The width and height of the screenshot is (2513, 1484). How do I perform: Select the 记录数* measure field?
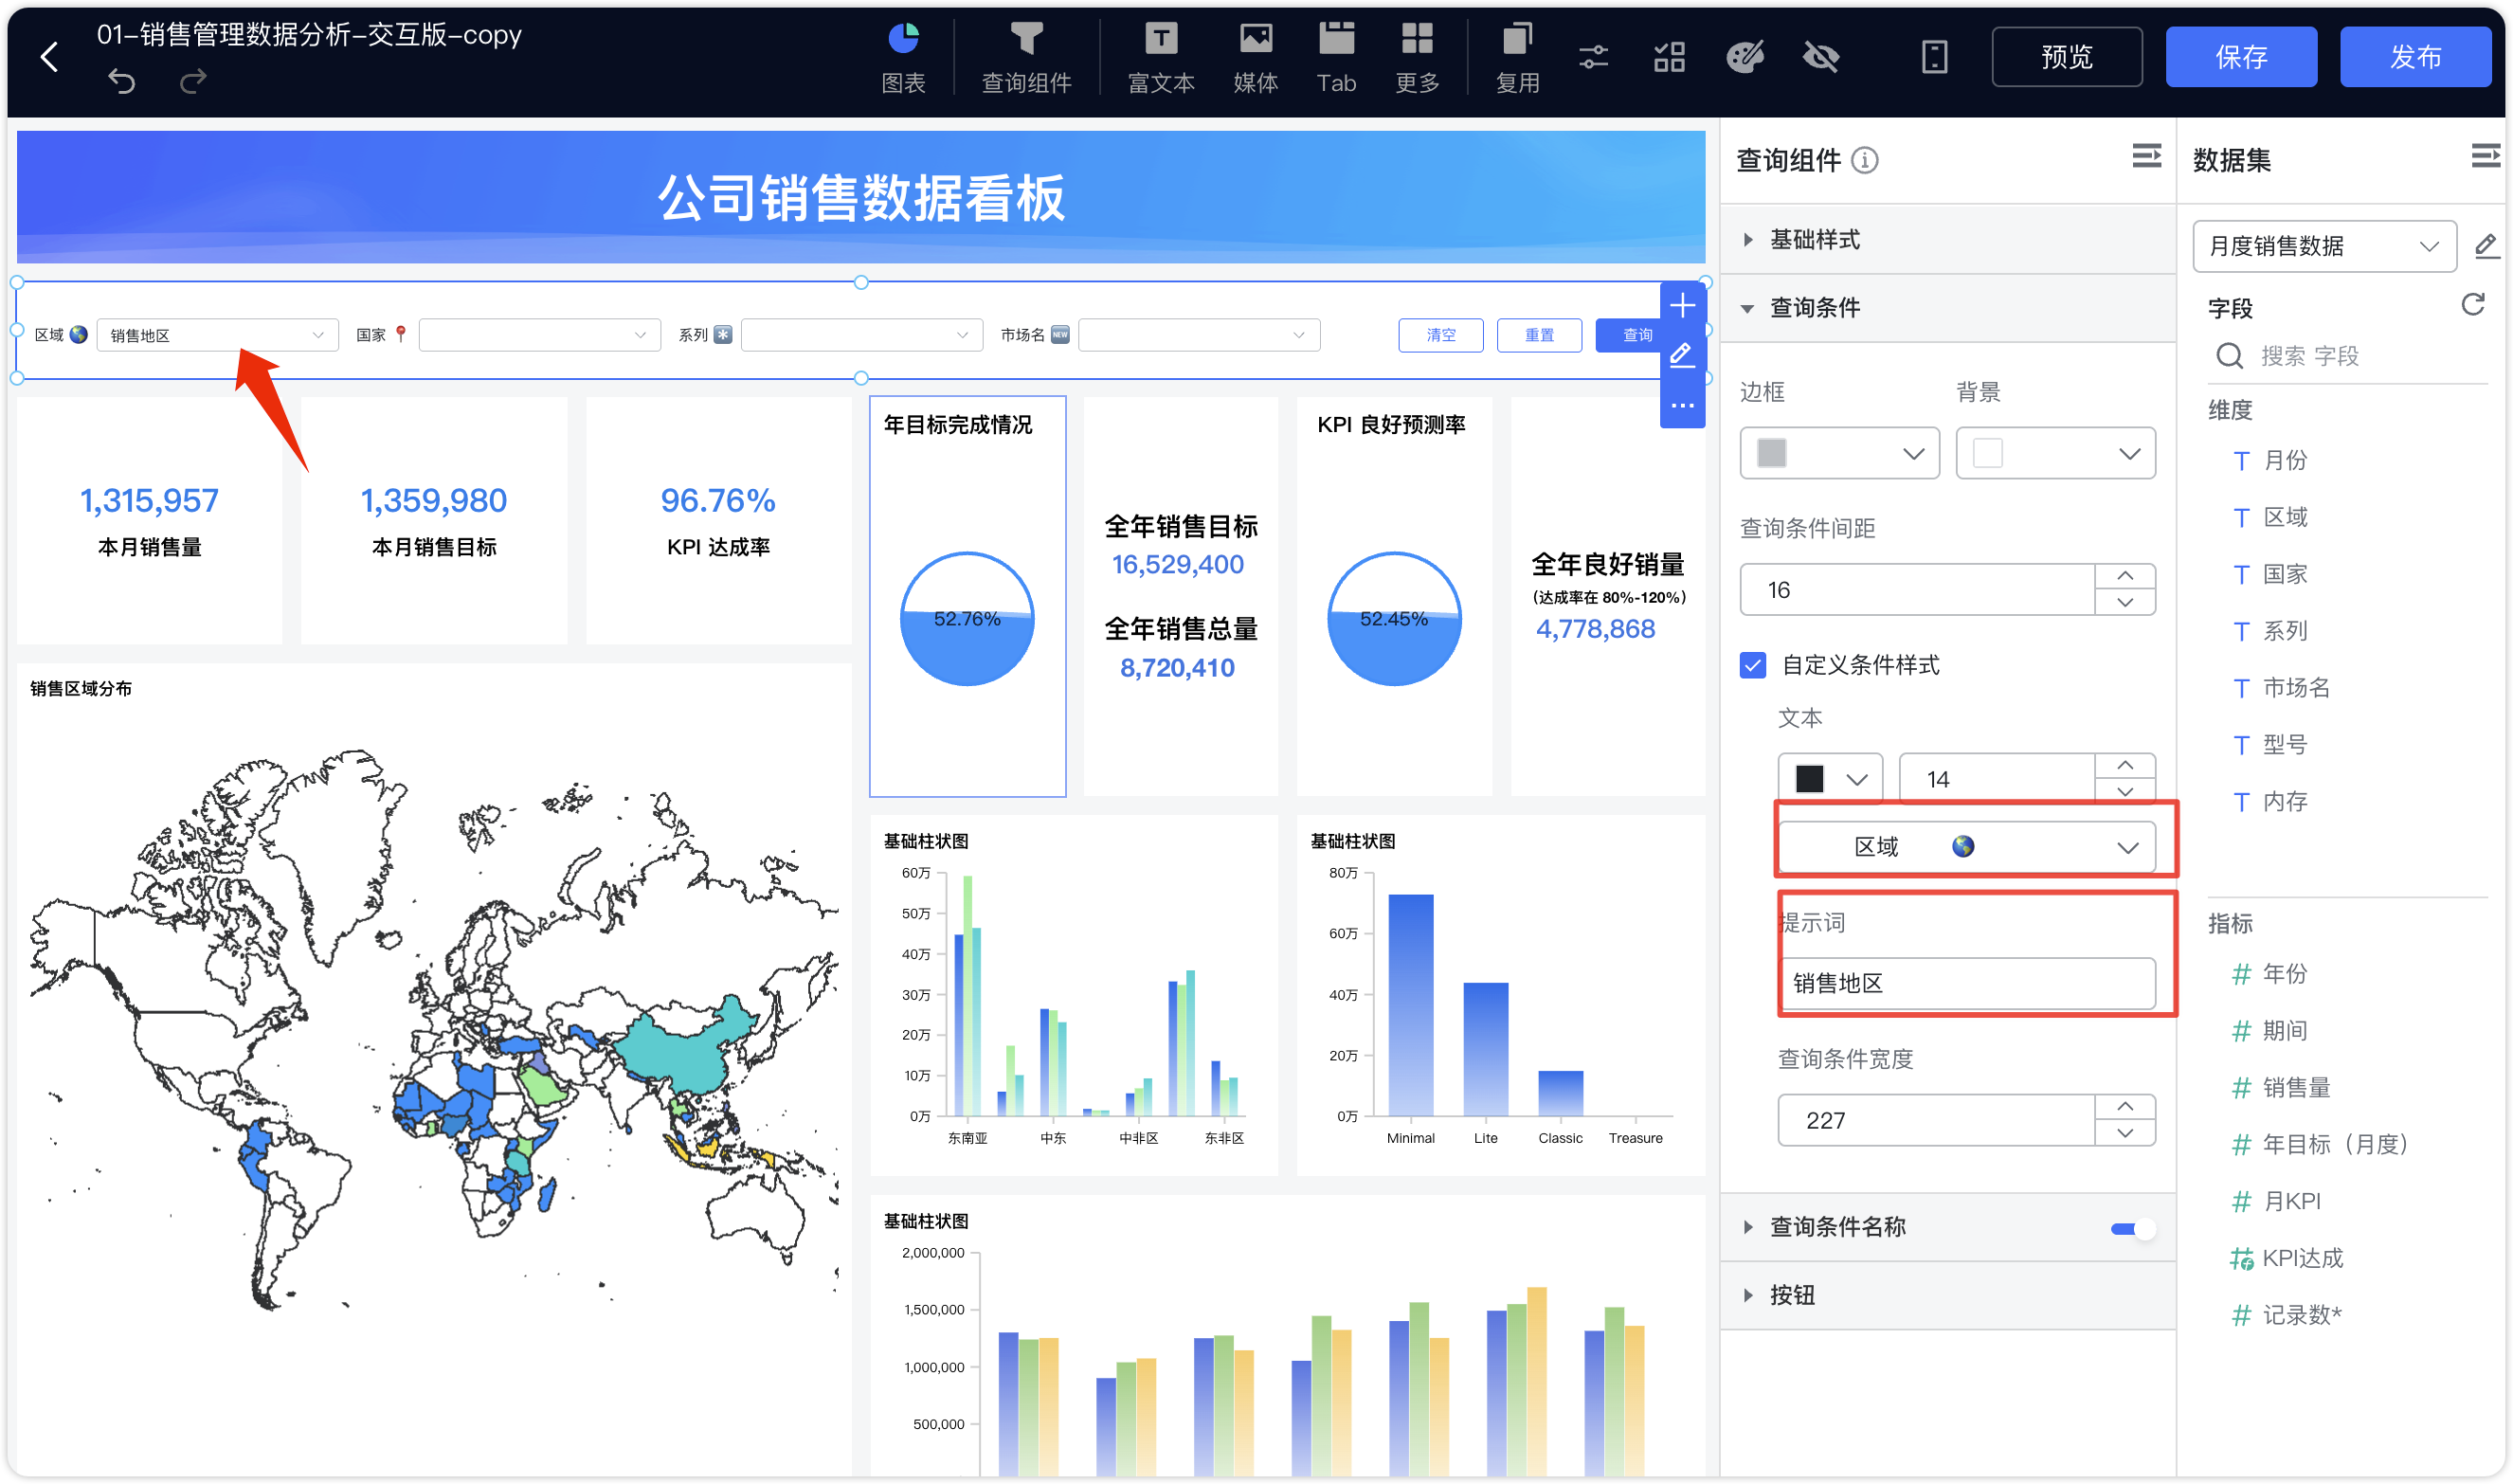point(2301,1315)
